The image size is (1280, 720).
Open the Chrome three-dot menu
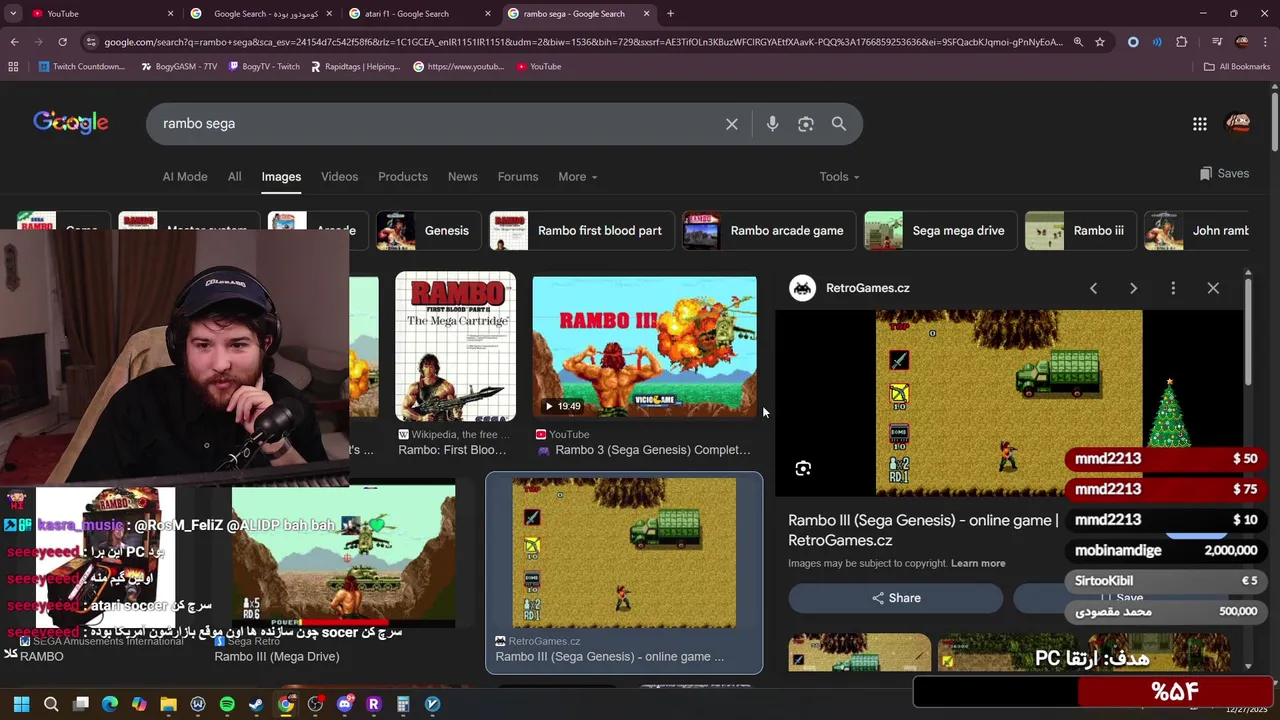1266,42
